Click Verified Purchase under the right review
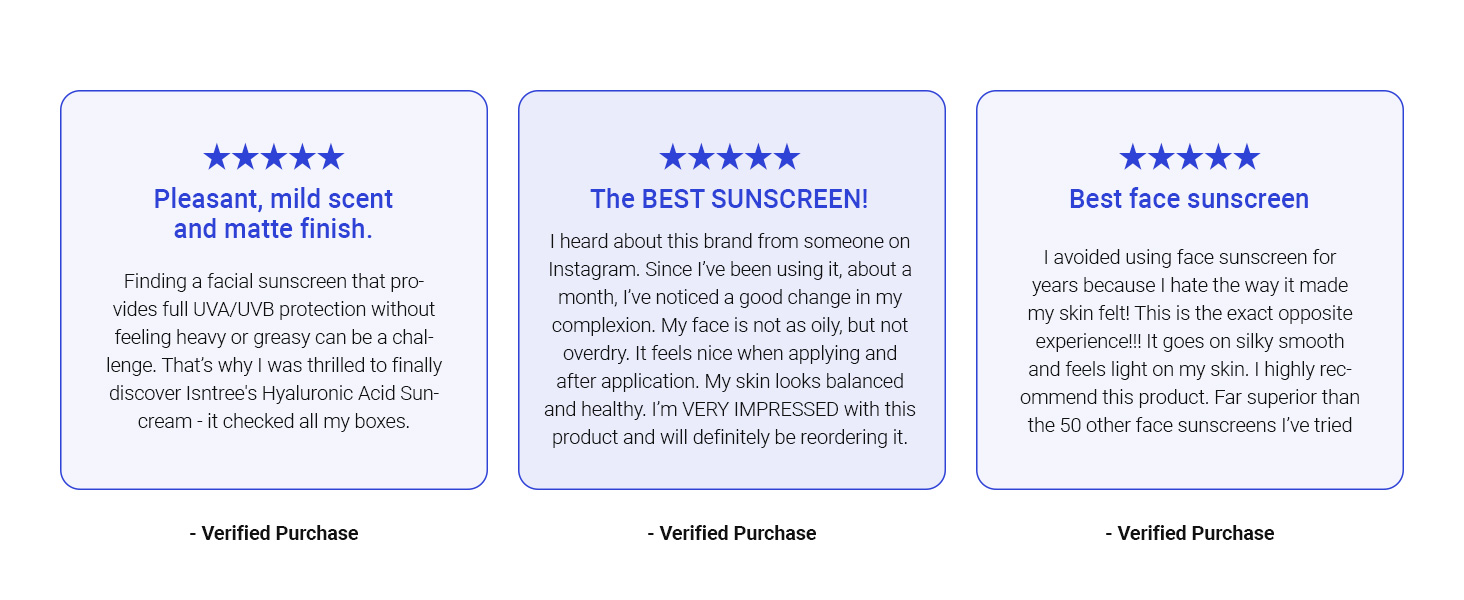 coord(1190,533)
